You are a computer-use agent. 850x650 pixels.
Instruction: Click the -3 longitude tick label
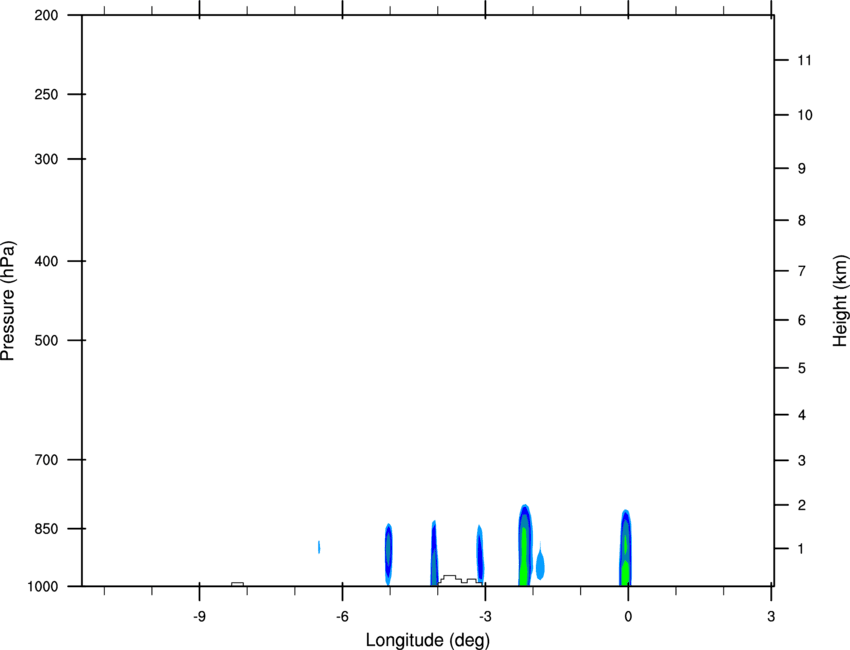click(485, 617)
